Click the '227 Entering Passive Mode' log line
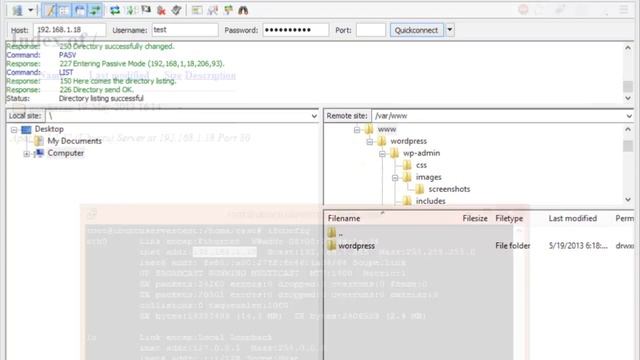This screenshot has width=640, height=360. click(142, 64)
